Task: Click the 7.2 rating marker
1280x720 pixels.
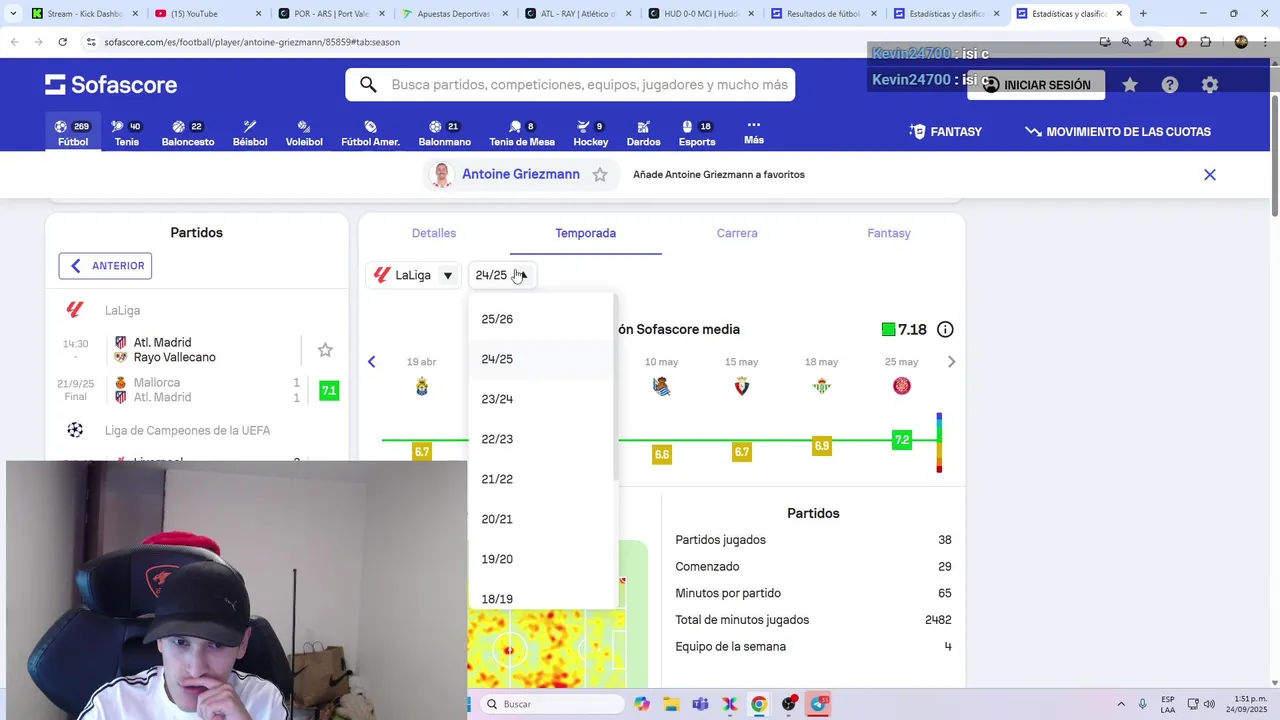Action: point(902,440)
